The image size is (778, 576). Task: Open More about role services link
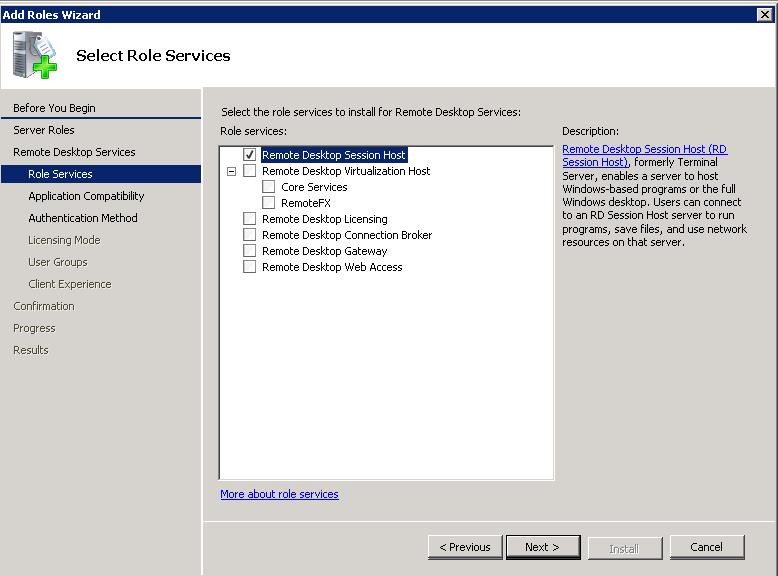279,494
